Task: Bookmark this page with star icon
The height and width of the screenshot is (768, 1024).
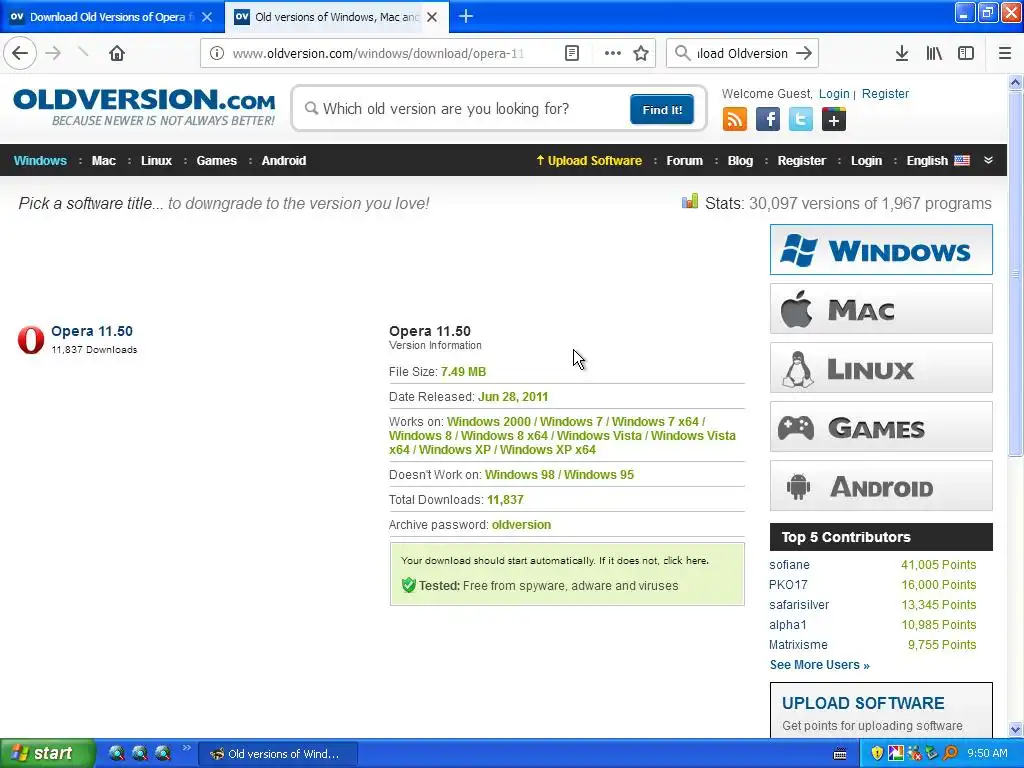Action: 641,54
